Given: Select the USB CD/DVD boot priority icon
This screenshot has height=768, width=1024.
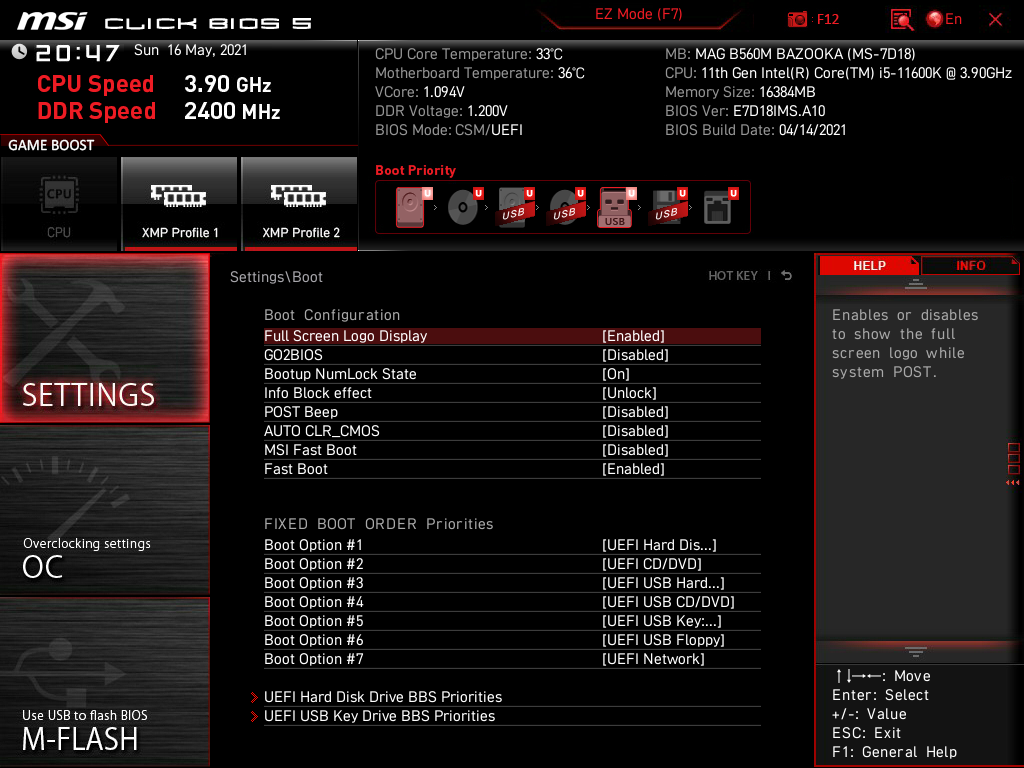Looking at the screenshot, I should [x=566, y=207].
